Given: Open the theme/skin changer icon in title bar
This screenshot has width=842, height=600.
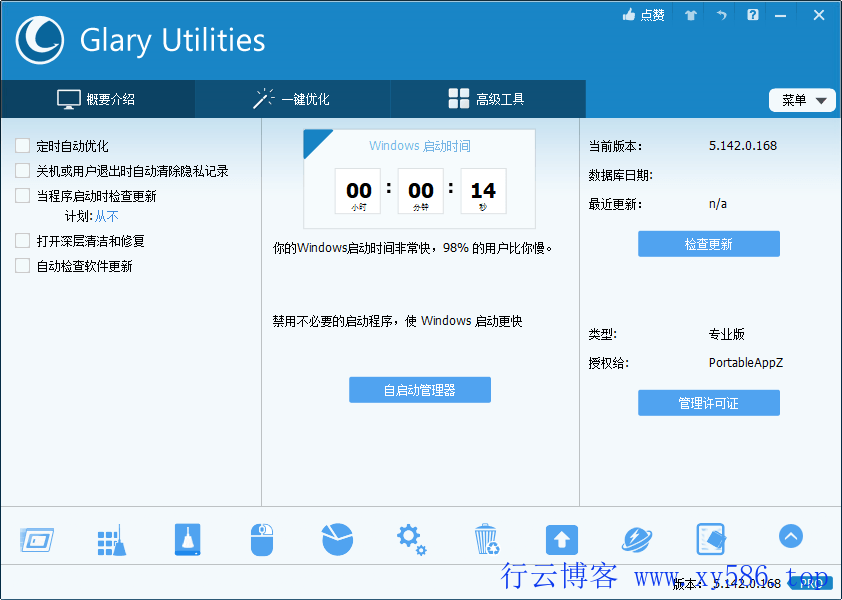Looking at the screenshot, I should click(689, 15).
